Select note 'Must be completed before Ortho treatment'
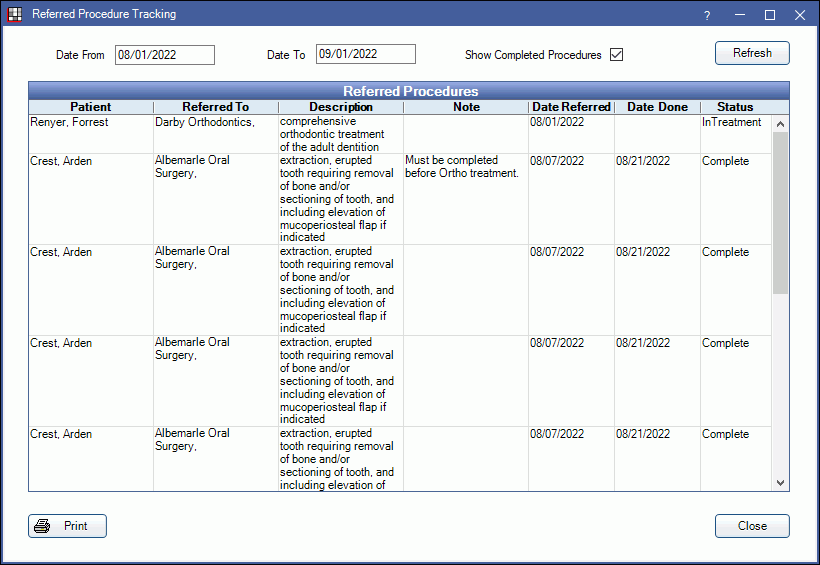This screenshot has width=820, height=565. coord(461,166)
